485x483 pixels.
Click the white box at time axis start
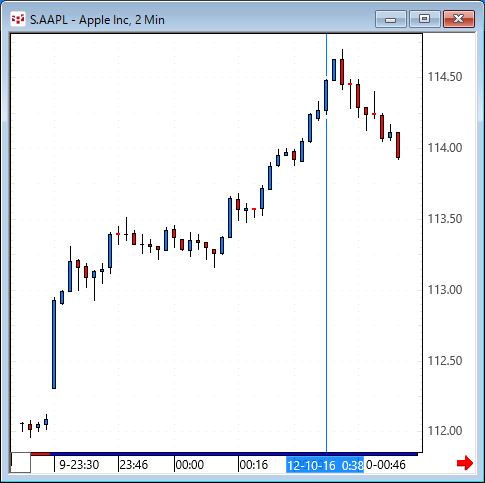[21, 462]
